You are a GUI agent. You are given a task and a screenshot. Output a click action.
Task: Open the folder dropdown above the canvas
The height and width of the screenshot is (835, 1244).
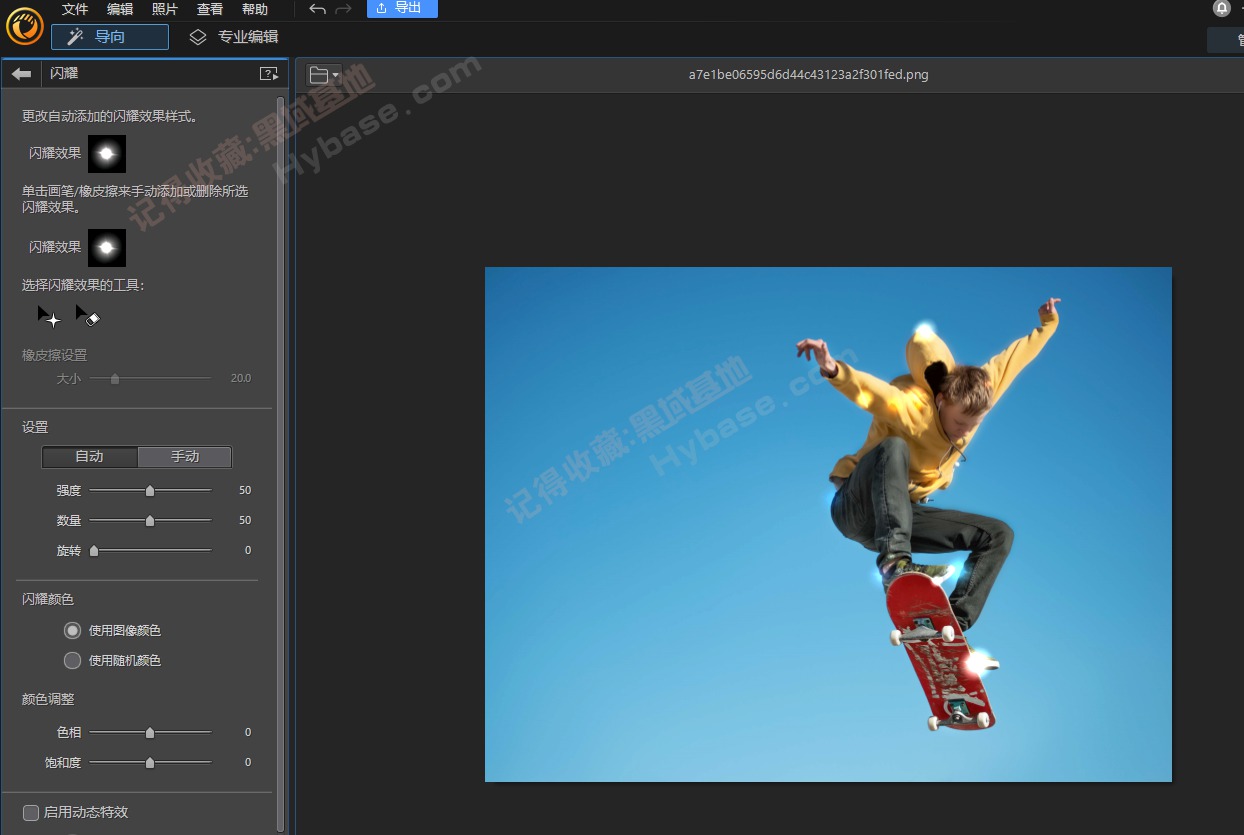pos(320,73)
